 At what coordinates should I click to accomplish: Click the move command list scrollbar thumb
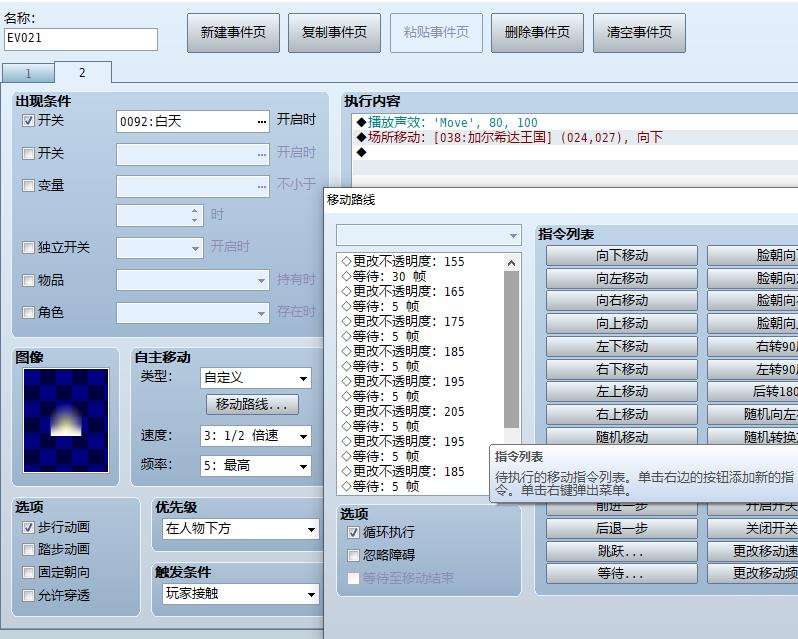click(511, 349)
